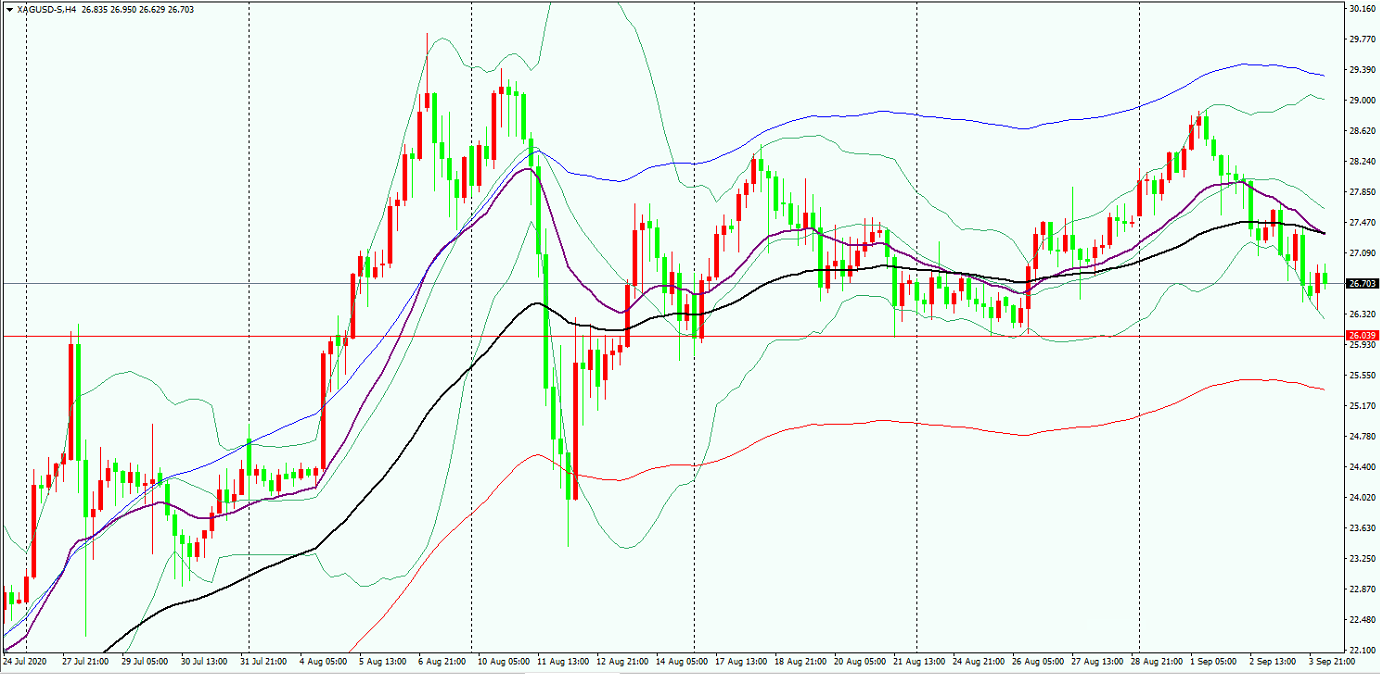Image resolution: width=1380 pixels, height=674 pixels.
Task: Click the 29.000 price axis label
Action: click(x=1361, y=100)
